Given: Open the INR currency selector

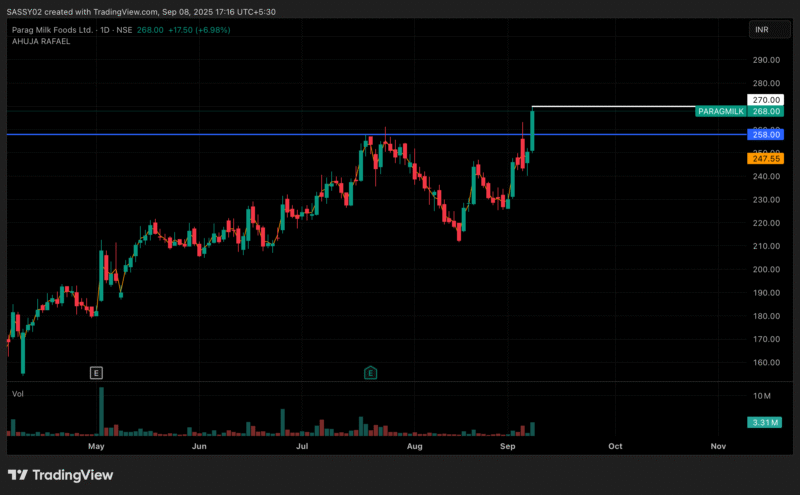Looking at the screenshot, I should [760, 31].
